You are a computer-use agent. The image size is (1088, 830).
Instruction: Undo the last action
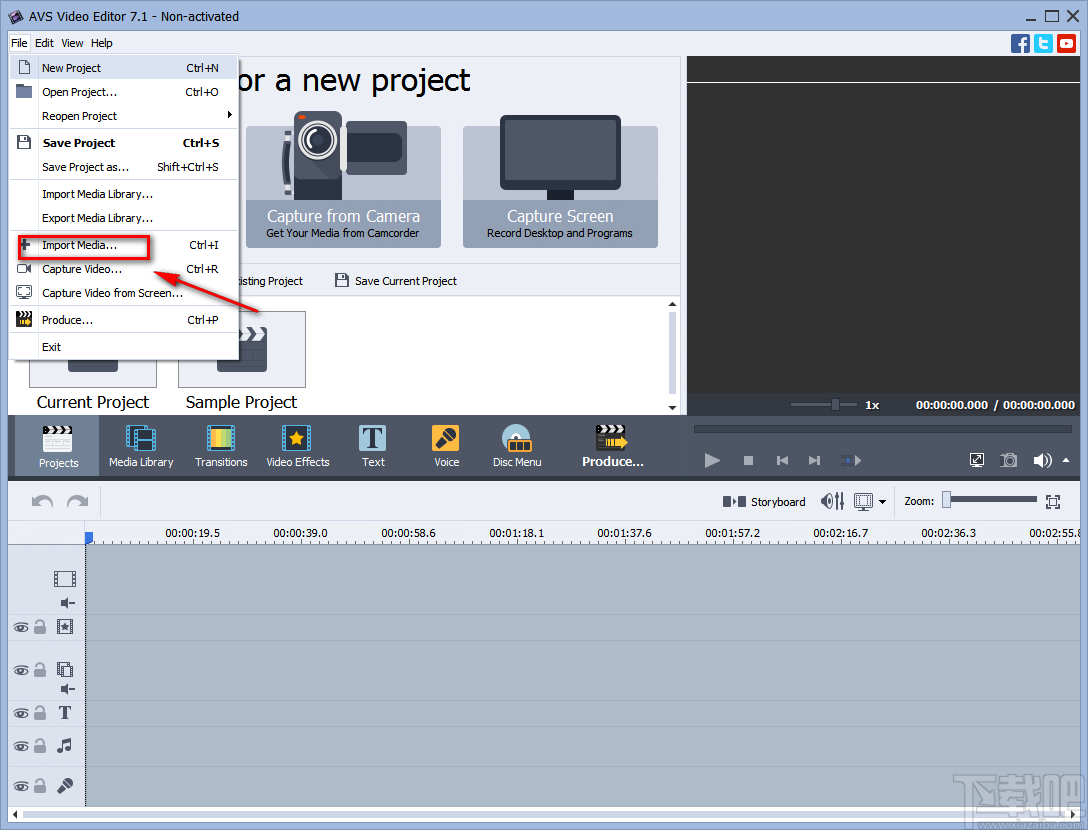(x=42, y=501)
